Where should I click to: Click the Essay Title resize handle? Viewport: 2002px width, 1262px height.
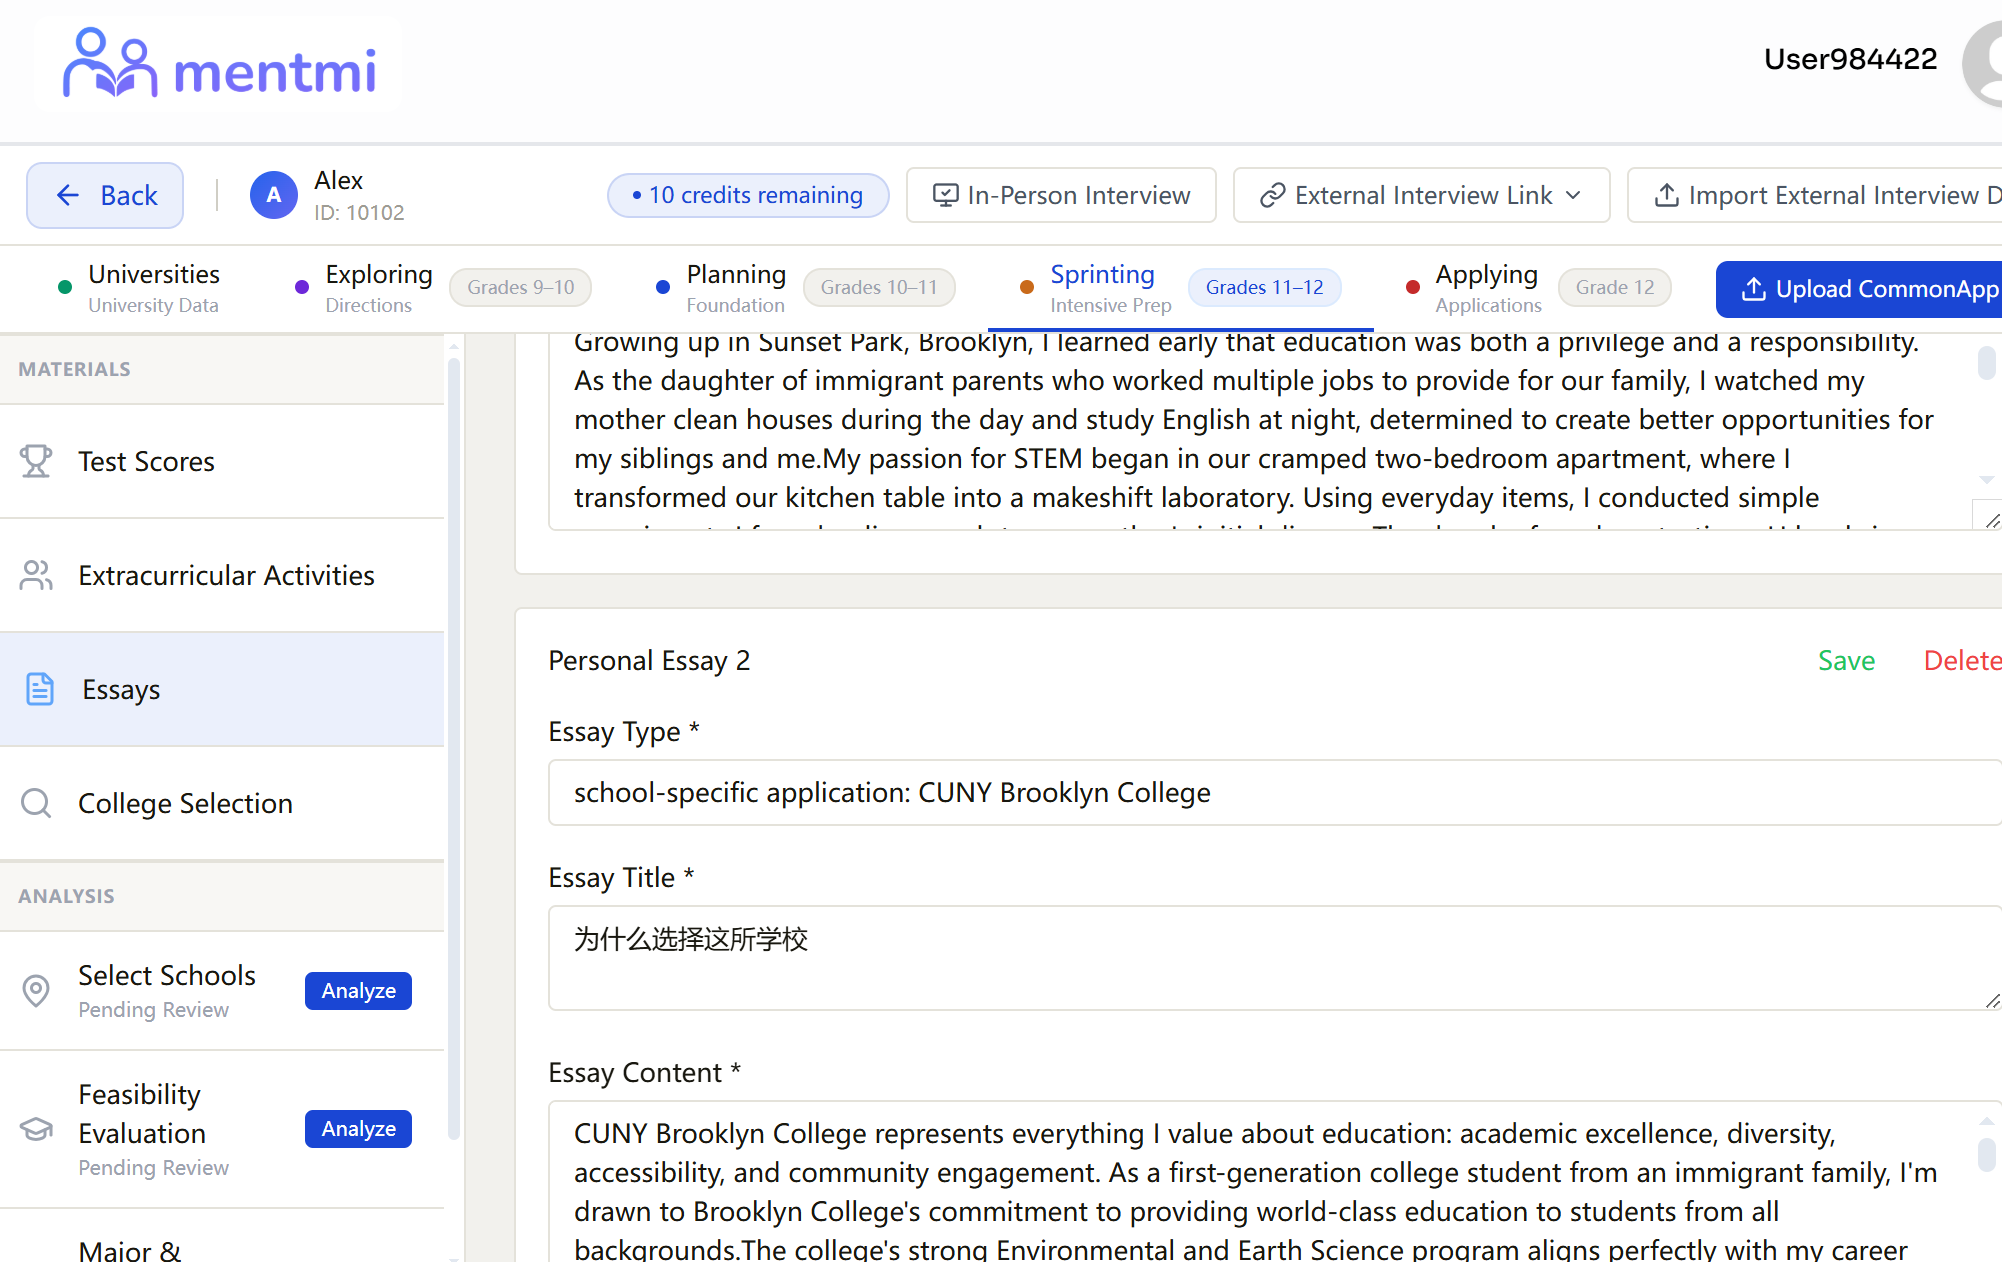pyautogui.click(x=1991, y=1000)
